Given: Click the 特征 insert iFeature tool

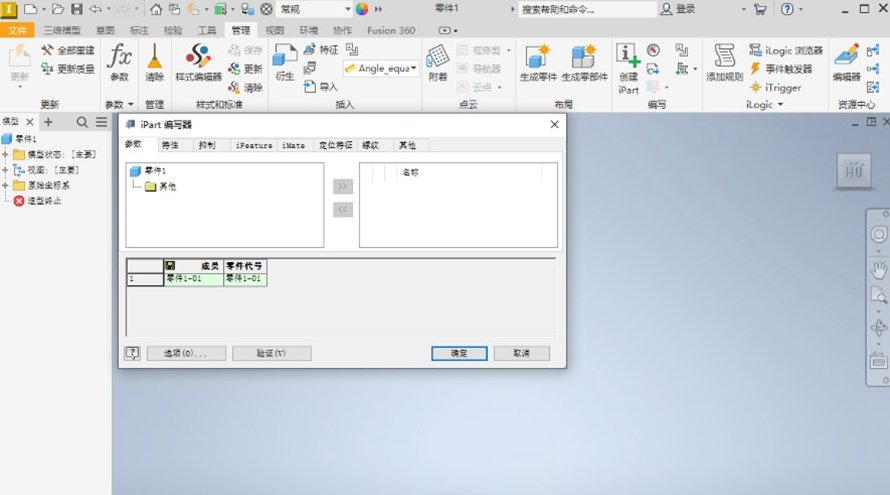Looking at the screenshot, I should [321, 50].
